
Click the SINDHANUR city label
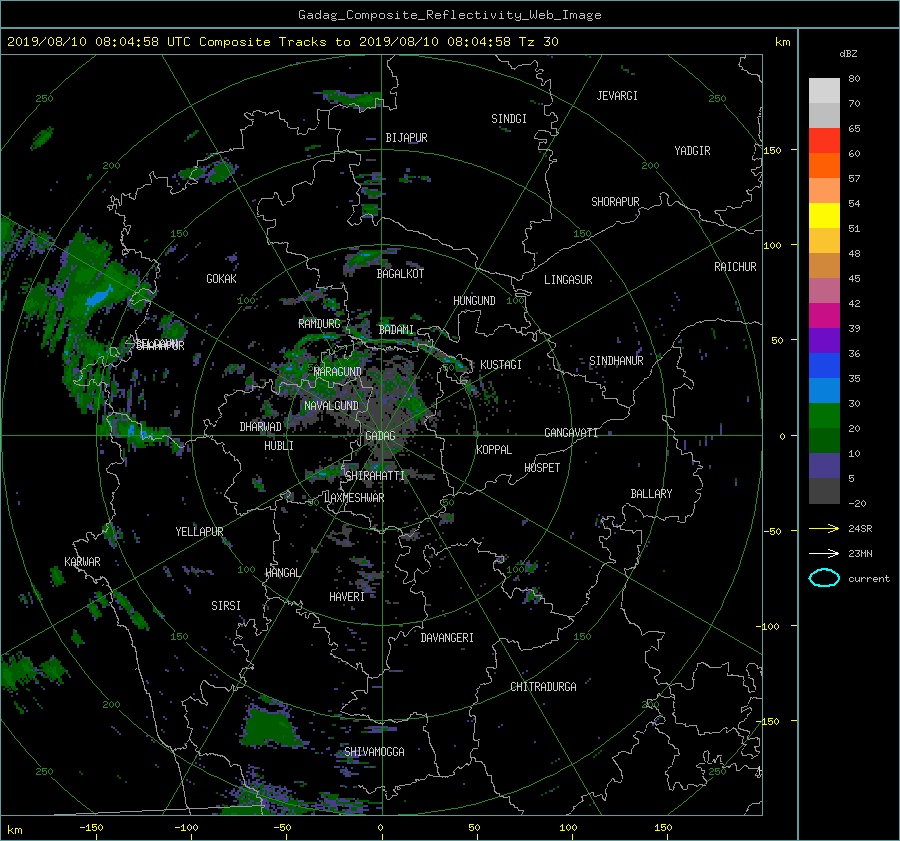(616, 361)
